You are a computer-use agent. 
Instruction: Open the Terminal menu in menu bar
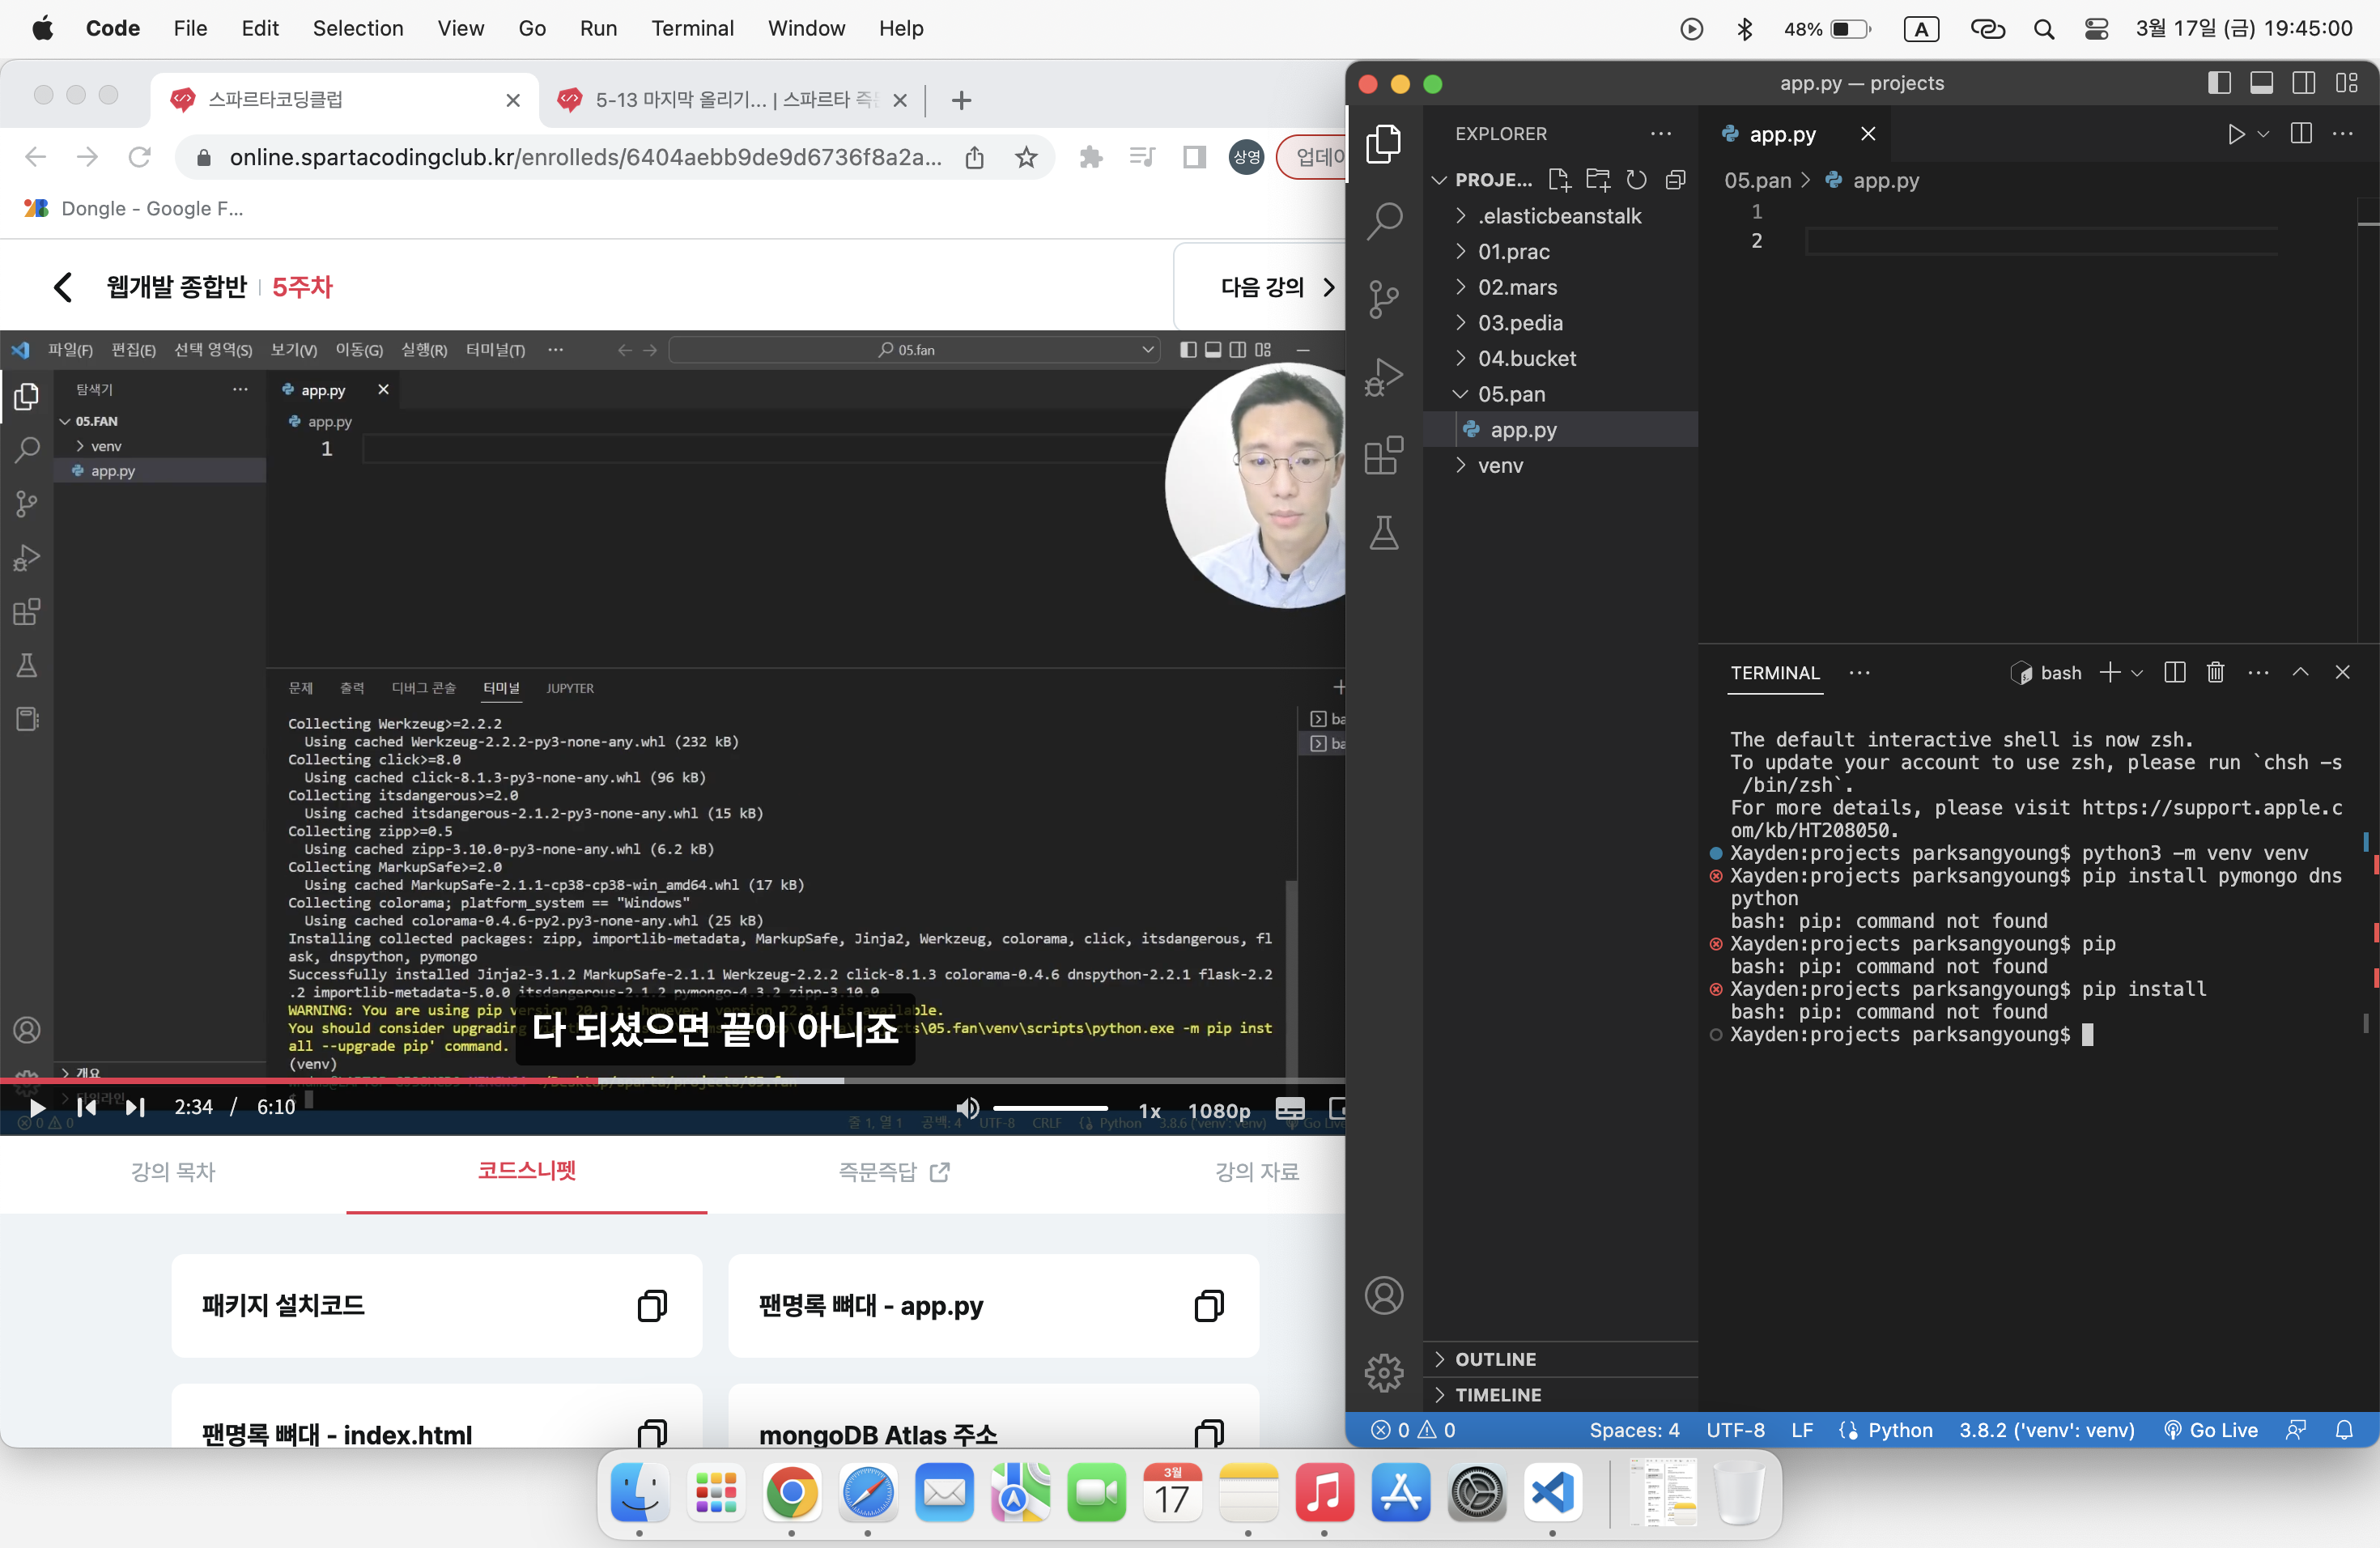pyautogui.click(x=692, y=29)
